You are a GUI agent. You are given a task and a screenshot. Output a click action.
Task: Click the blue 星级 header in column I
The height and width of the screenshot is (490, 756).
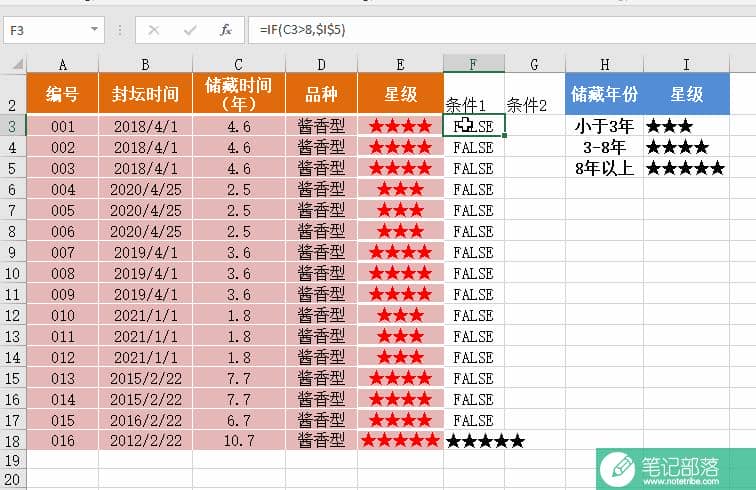click(686, 94)
